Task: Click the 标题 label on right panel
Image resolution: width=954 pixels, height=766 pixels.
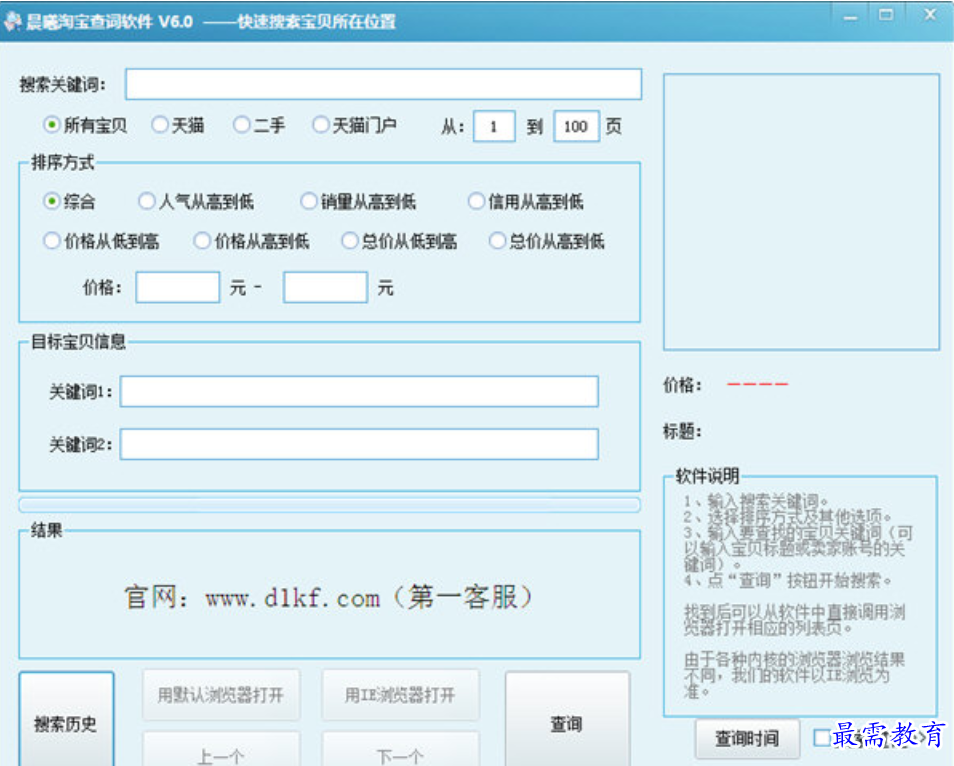Action: coord(682,431)
